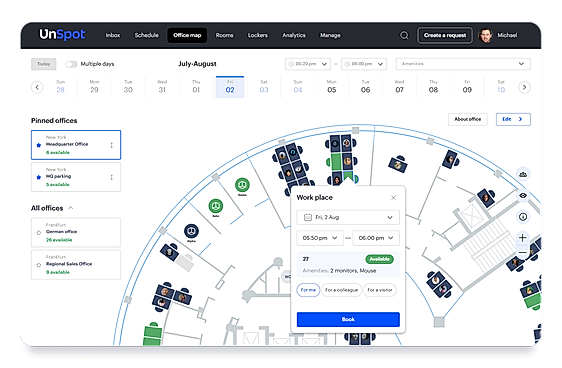The height and width of the screenshot is (368, 562).
Task: Unpin Headquarter Office blue star
Action: (39, 145)
